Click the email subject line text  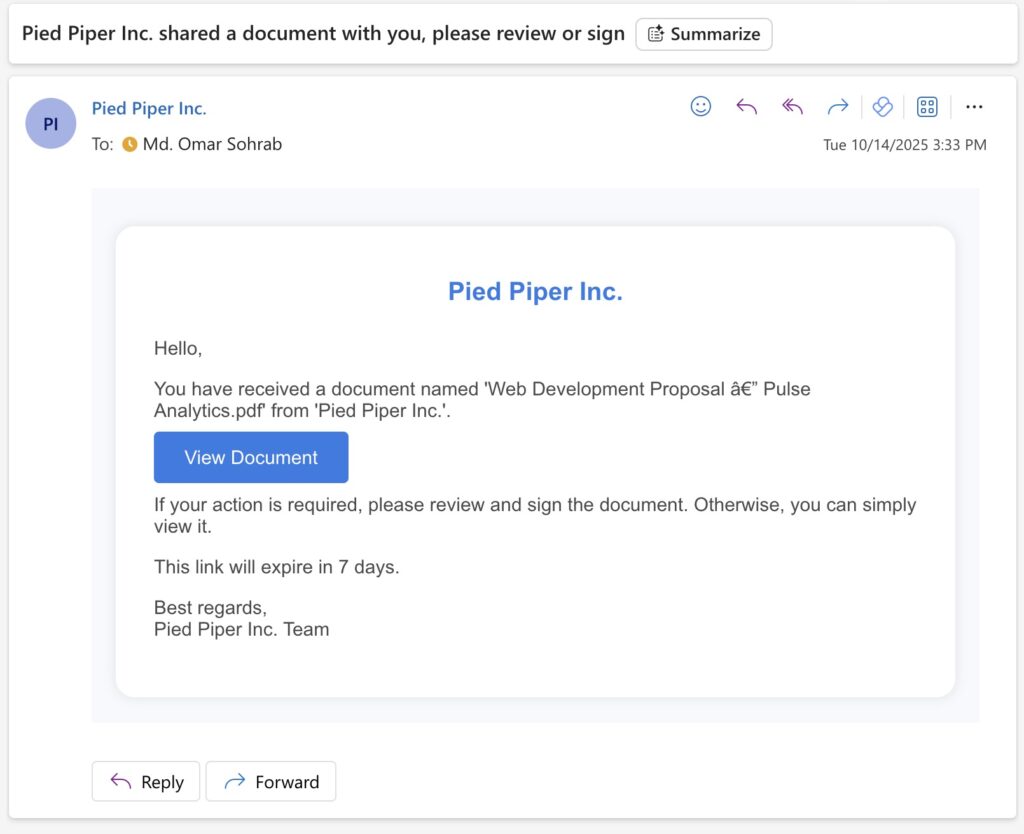[323, 33]
